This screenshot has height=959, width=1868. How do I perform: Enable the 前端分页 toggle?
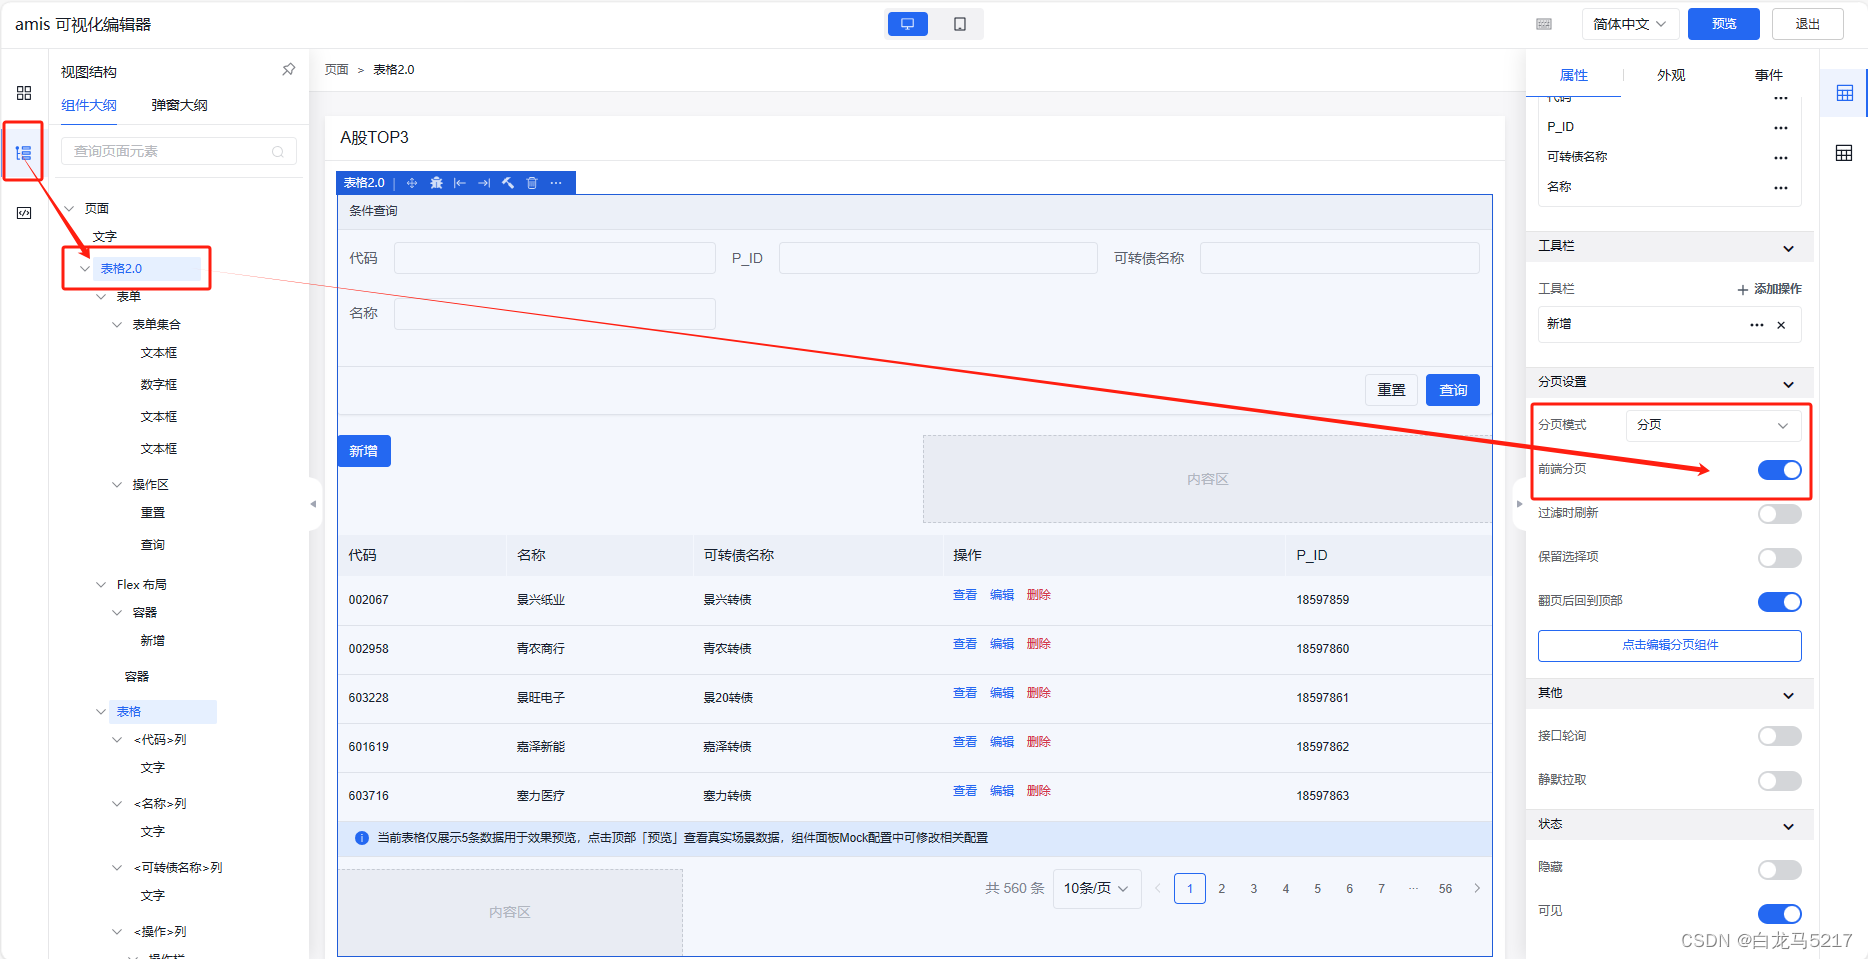pyautogui.click(x=1779, y=469)
